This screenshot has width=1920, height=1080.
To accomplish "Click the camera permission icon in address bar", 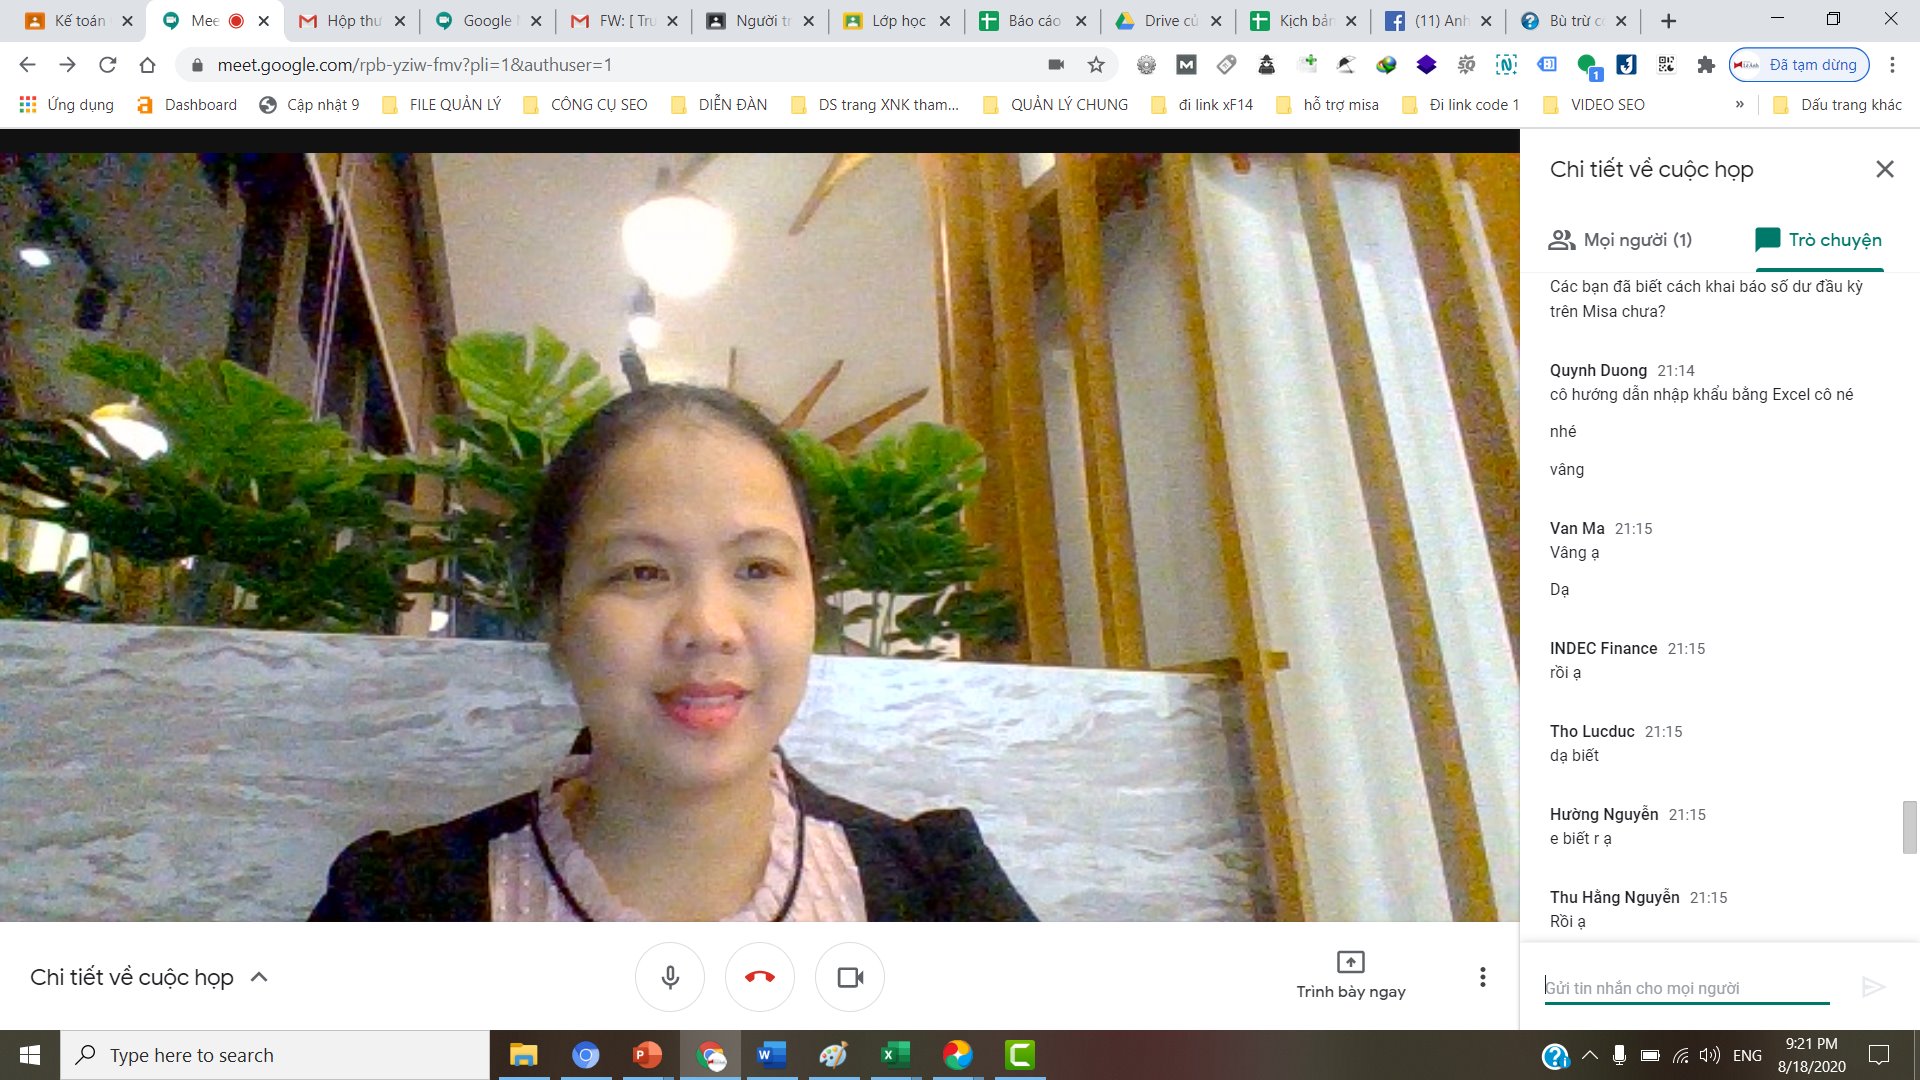I will (x=1055, y=65).
